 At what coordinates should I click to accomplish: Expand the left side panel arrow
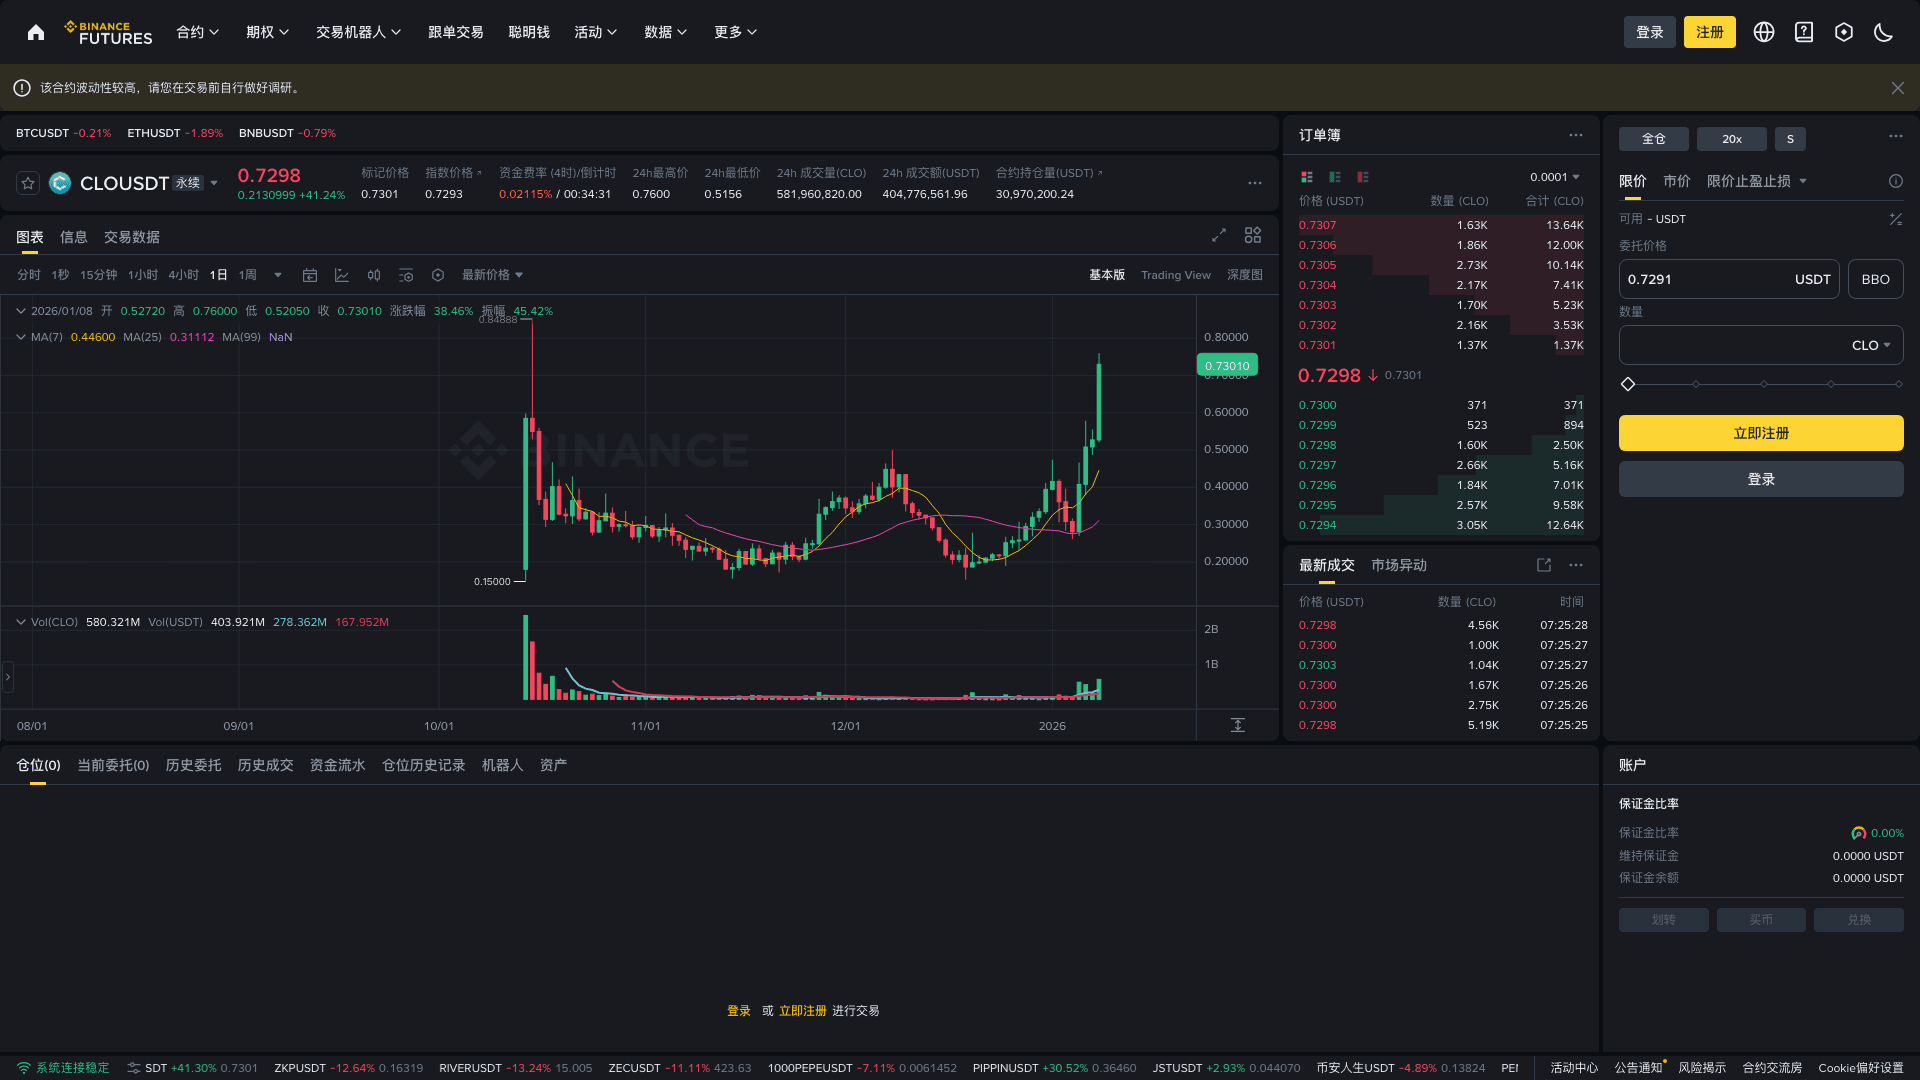pos(8,677)
